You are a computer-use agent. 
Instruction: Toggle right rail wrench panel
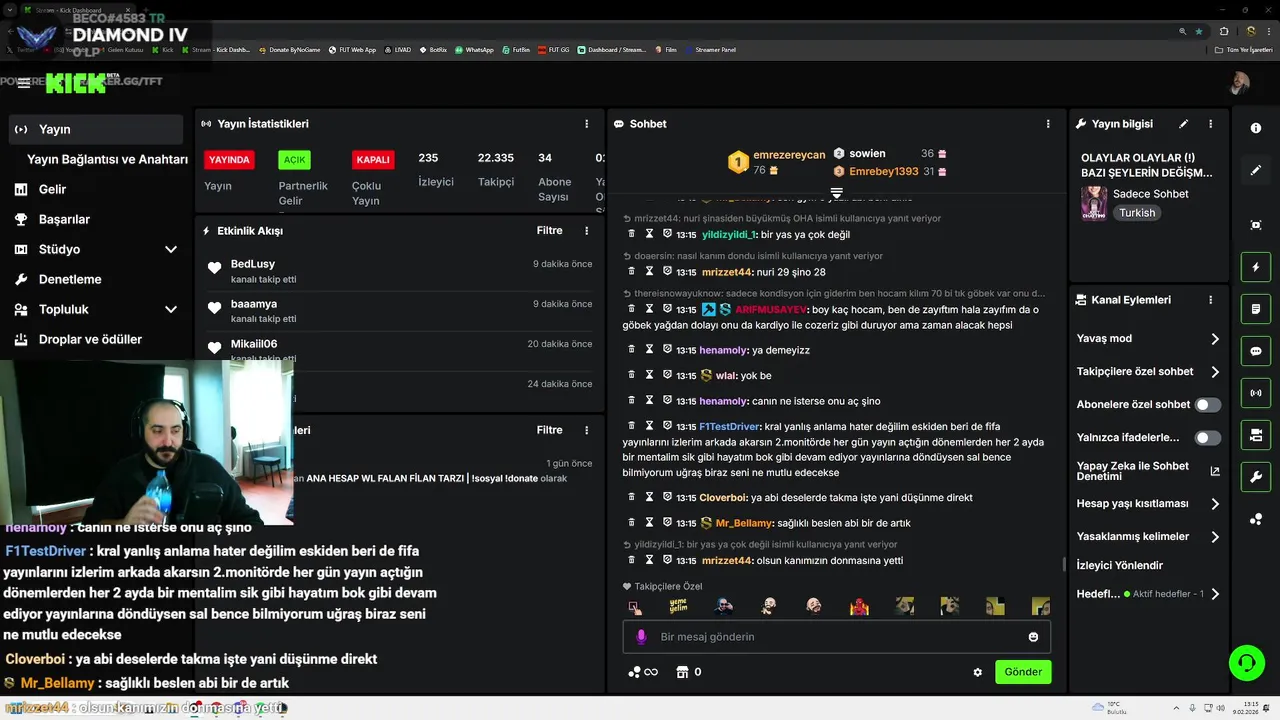[x=1256, y=477]
